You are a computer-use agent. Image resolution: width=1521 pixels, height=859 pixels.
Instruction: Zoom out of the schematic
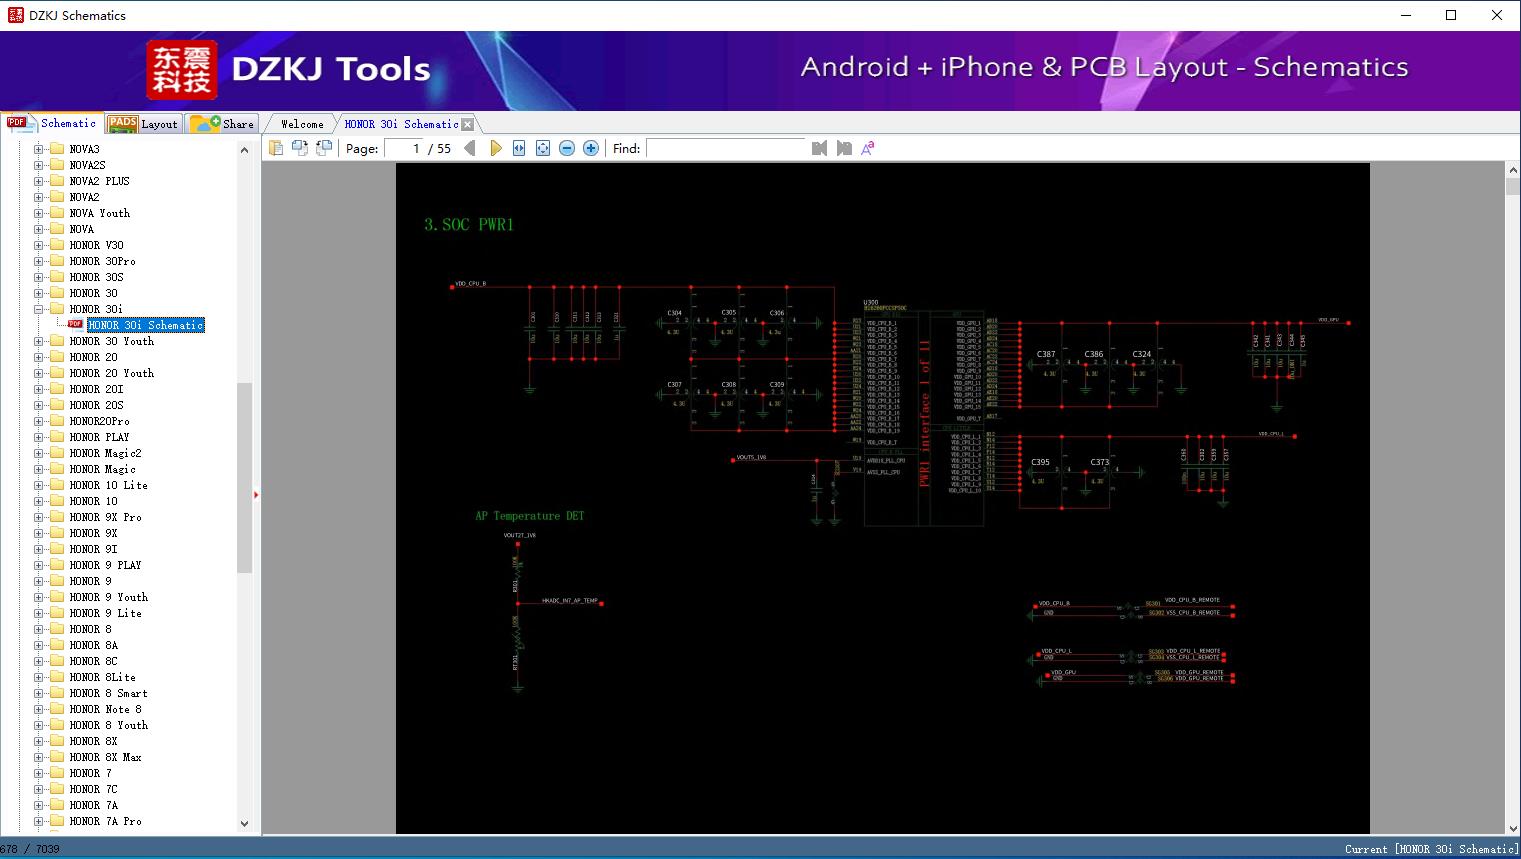pyautogui.click(x=567, y=148)
